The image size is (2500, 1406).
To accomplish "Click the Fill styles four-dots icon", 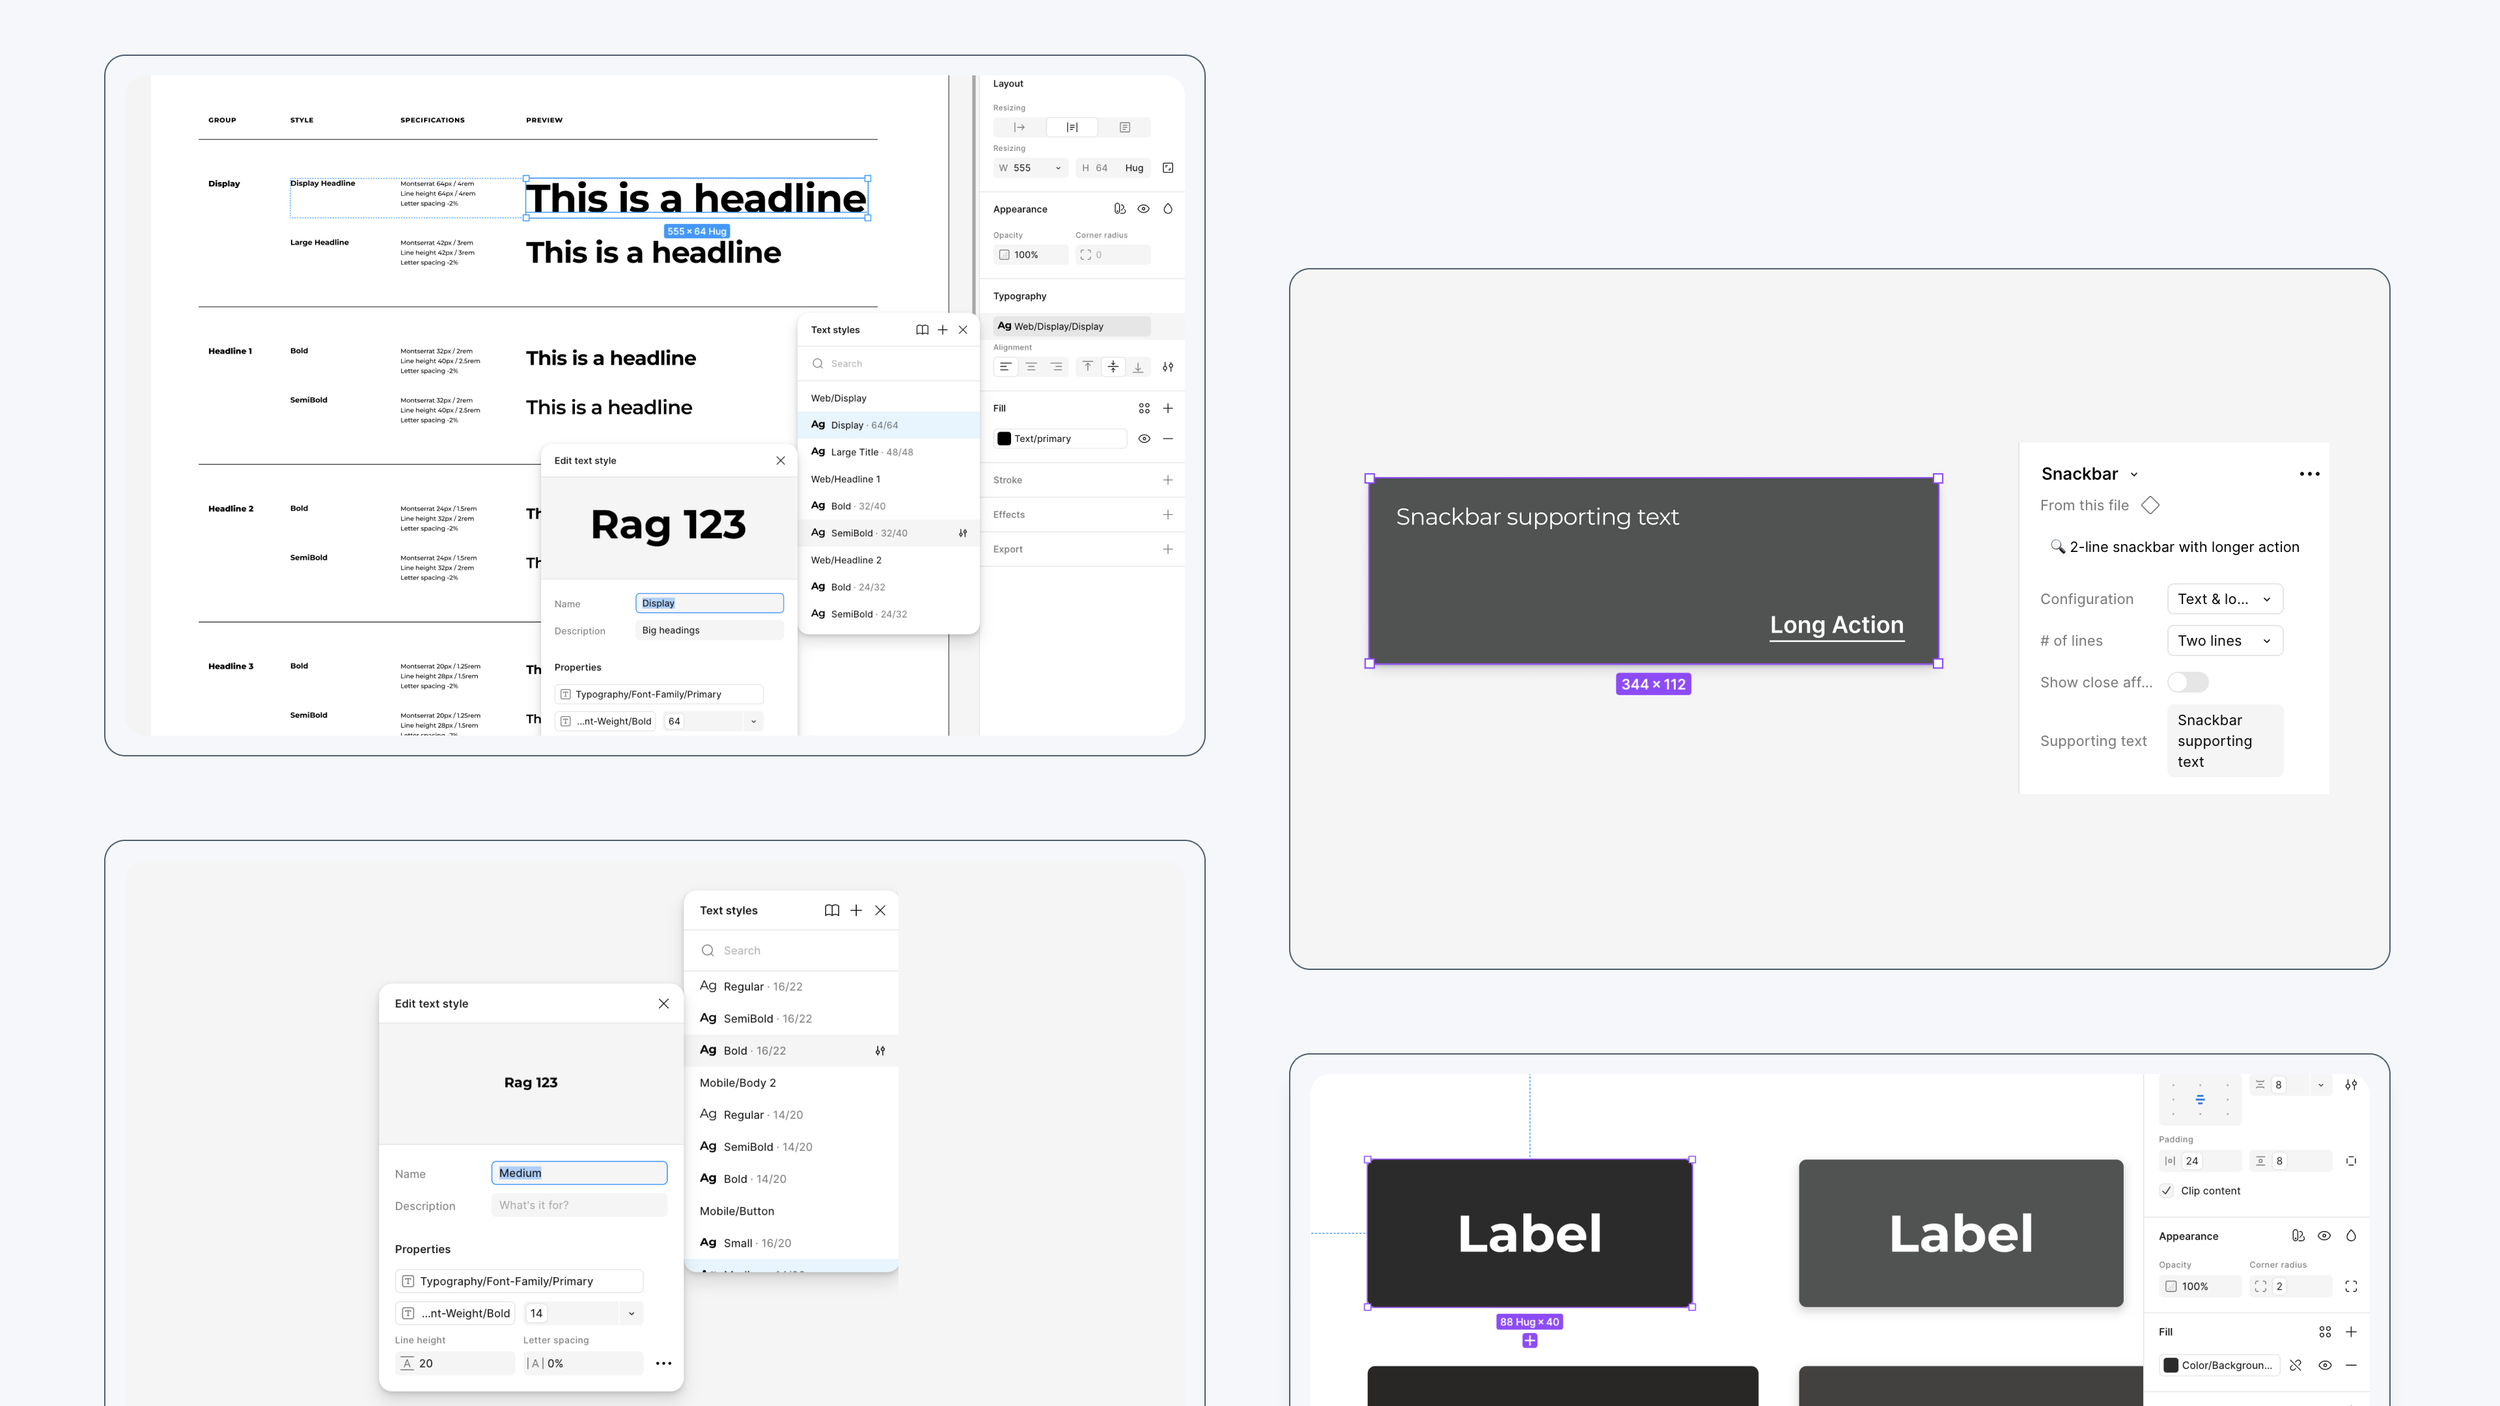I will click(x=1144, y=408).
